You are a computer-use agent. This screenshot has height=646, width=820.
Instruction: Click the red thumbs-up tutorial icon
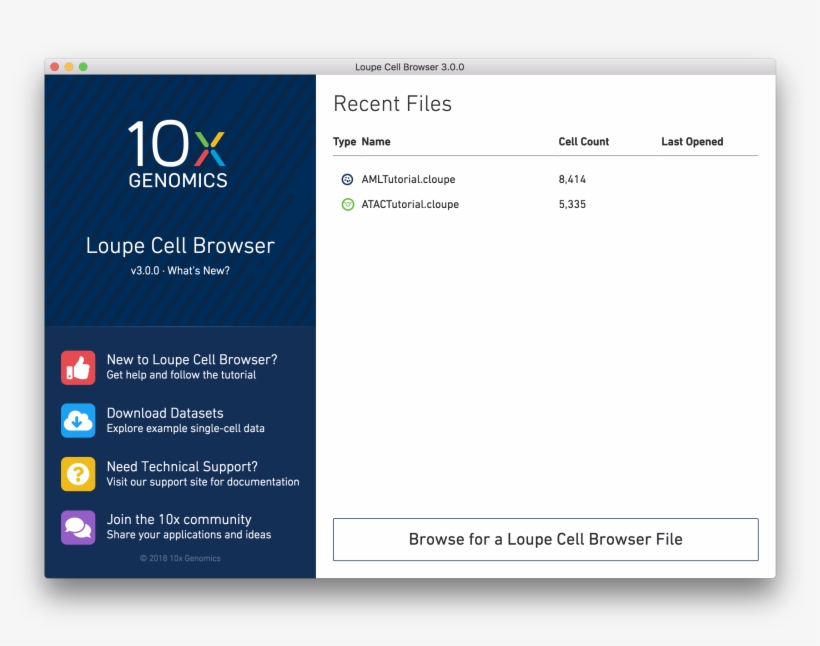78,368
